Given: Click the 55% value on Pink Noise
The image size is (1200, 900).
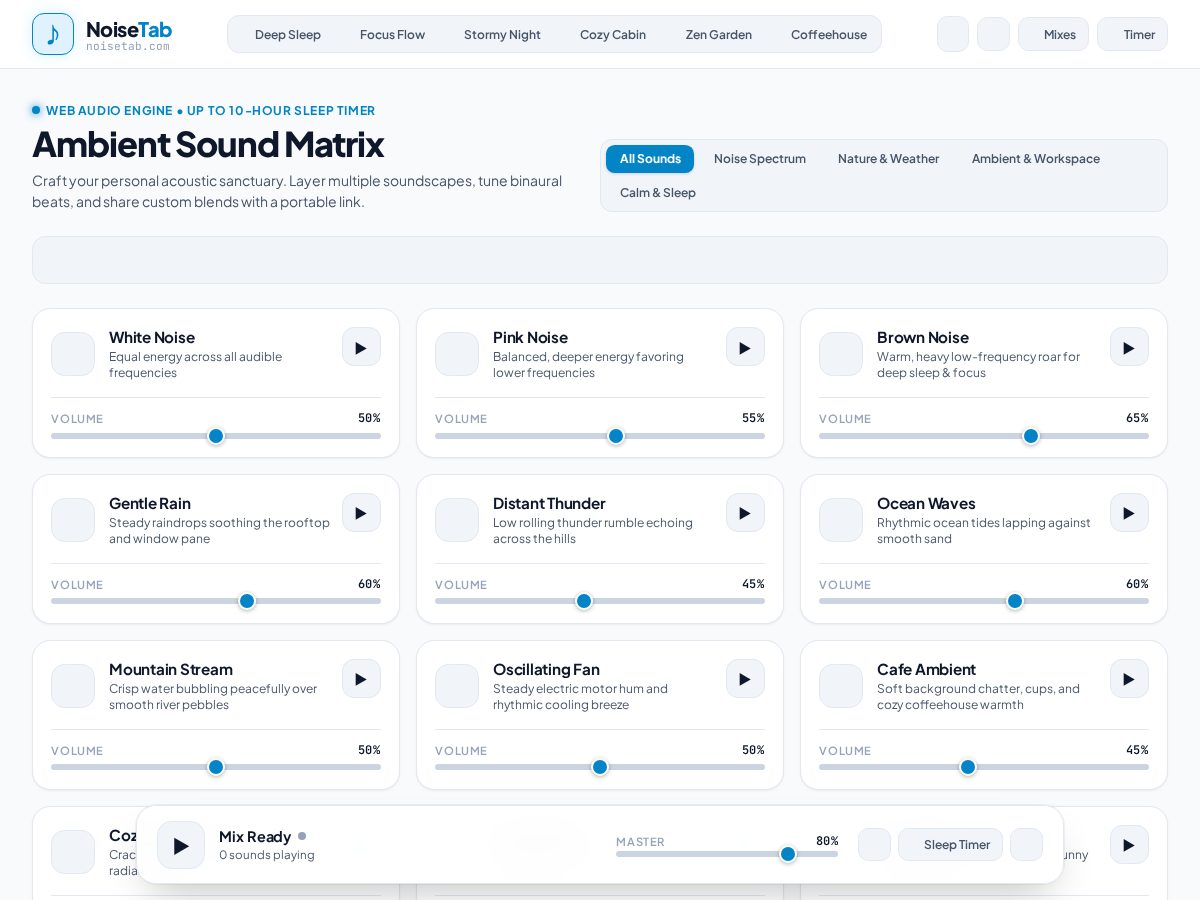Looking at the screenshot, I should click(753, 418).
